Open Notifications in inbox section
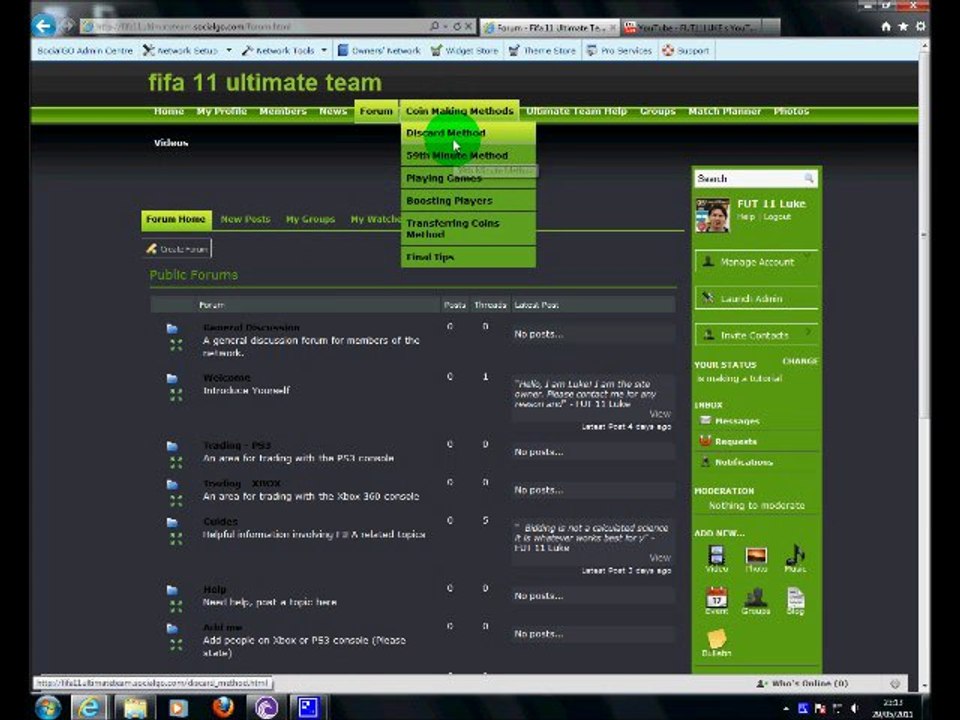 coord(743,462)
